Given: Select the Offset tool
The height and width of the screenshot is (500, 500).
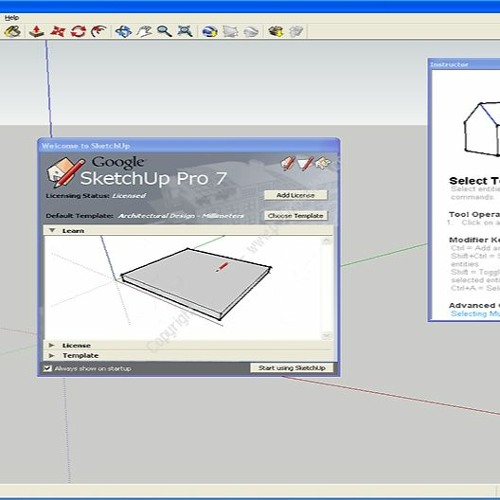Looking at the screenshot, I should coord(99,32).
